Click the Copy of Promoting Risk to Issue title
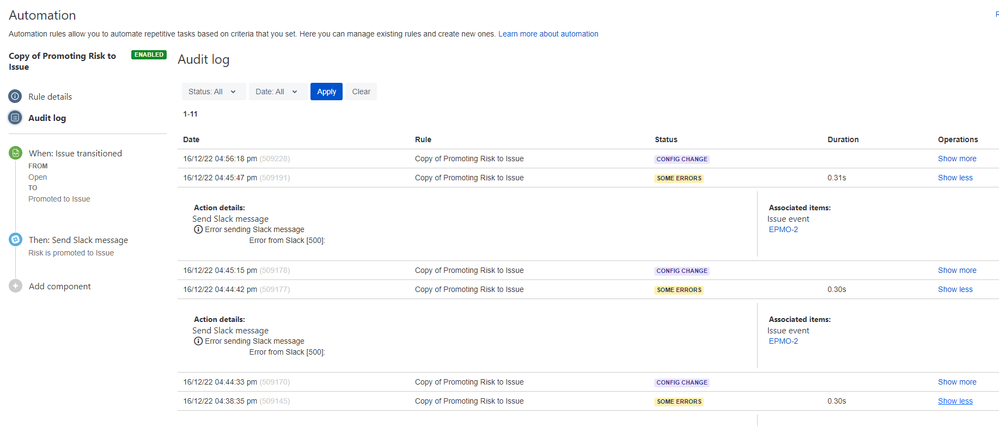This screenshot has width=999, height=426. pyautogui.click(x=62, y=61)
